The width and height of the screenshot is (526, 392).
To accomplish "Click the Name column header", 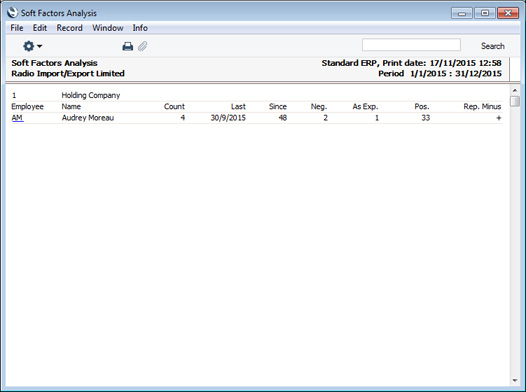I will point(71,106).
